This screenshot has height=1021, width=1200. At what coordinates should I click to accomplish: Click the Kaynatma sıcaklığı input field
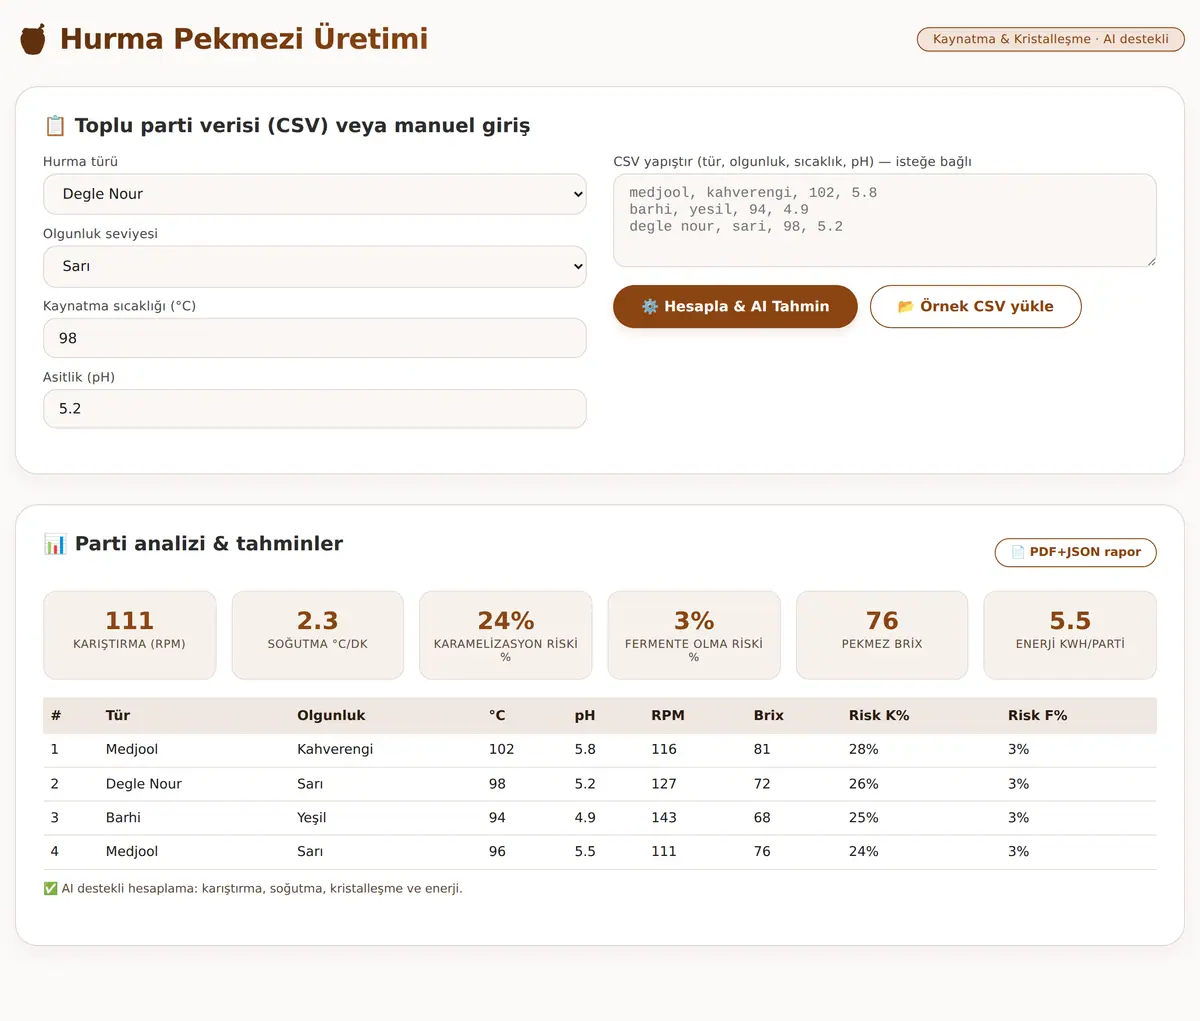pyautogui.click(x=315, y=338)
